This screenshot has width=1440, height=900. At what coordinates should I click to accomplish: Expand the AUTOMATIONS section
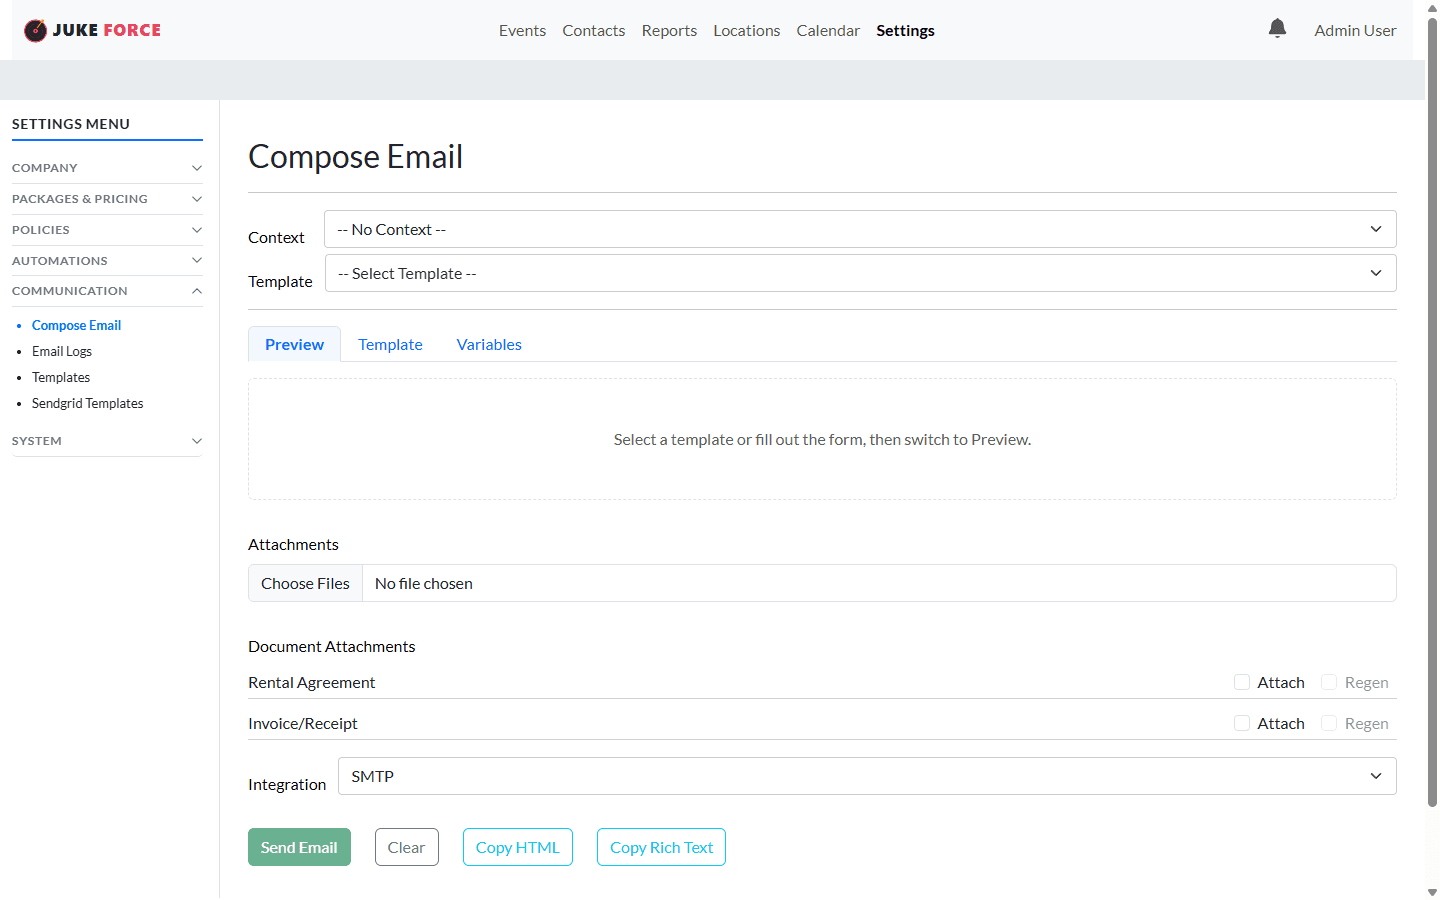(x=107, y=260)
